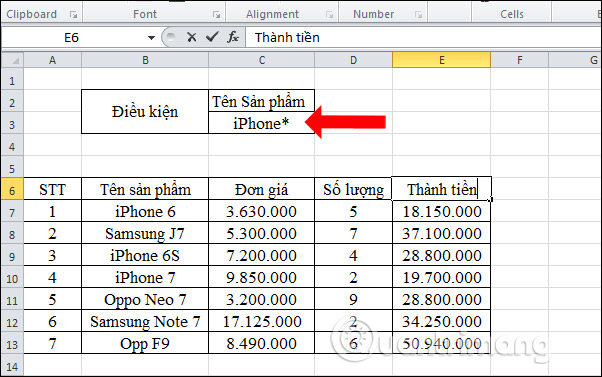Select column D header
The height and width of the screenshot is (377, 602).
[354, 60]
